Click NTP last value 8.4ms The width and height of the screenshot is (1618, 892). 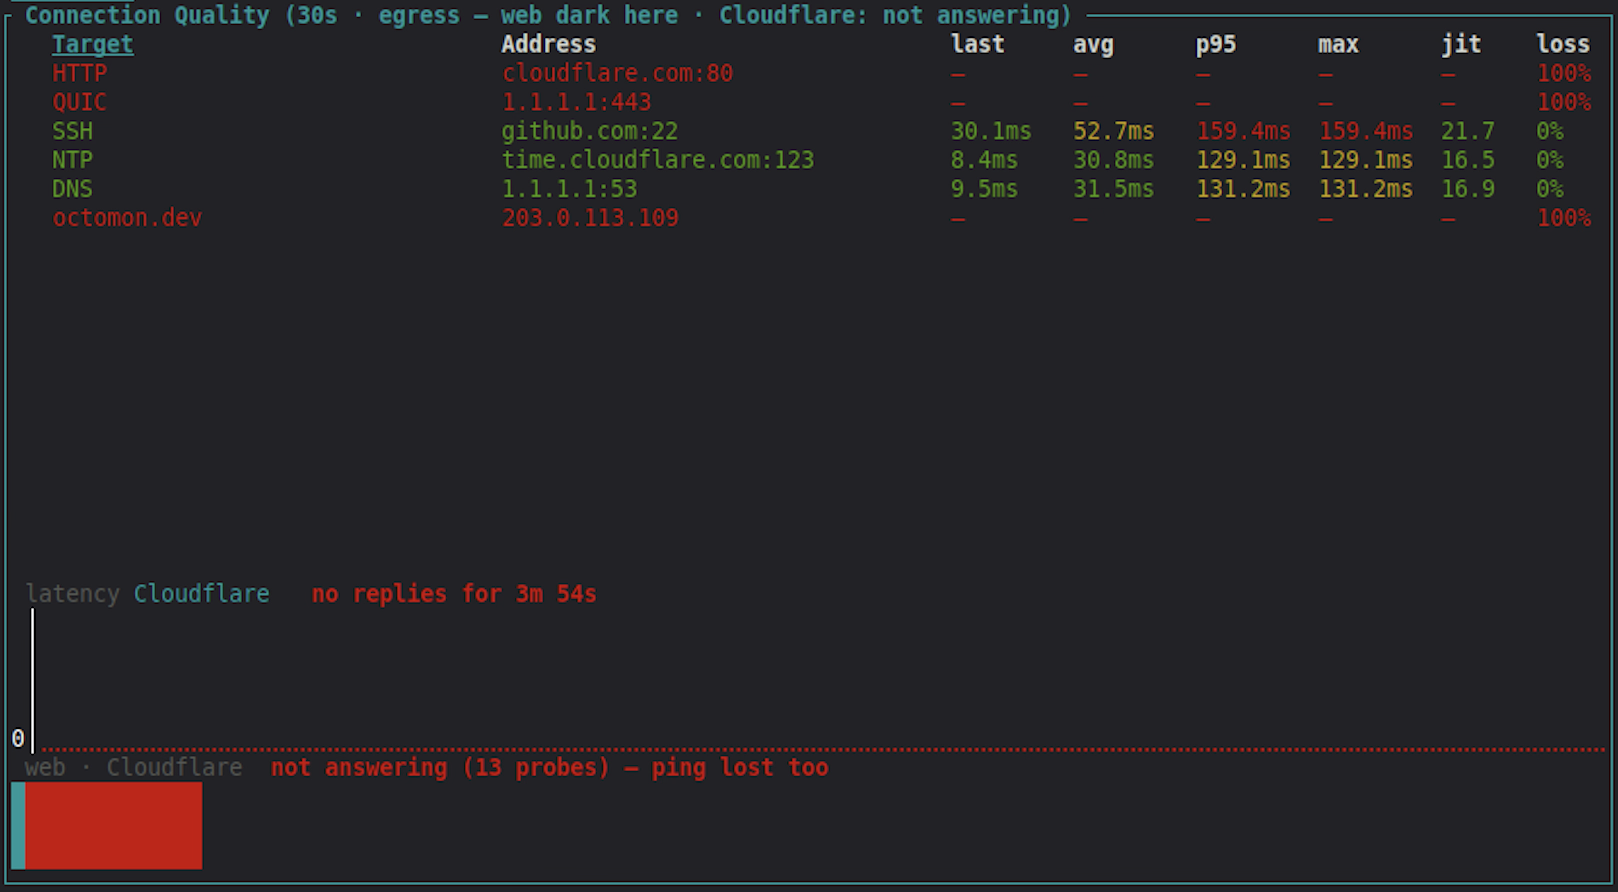984,160
